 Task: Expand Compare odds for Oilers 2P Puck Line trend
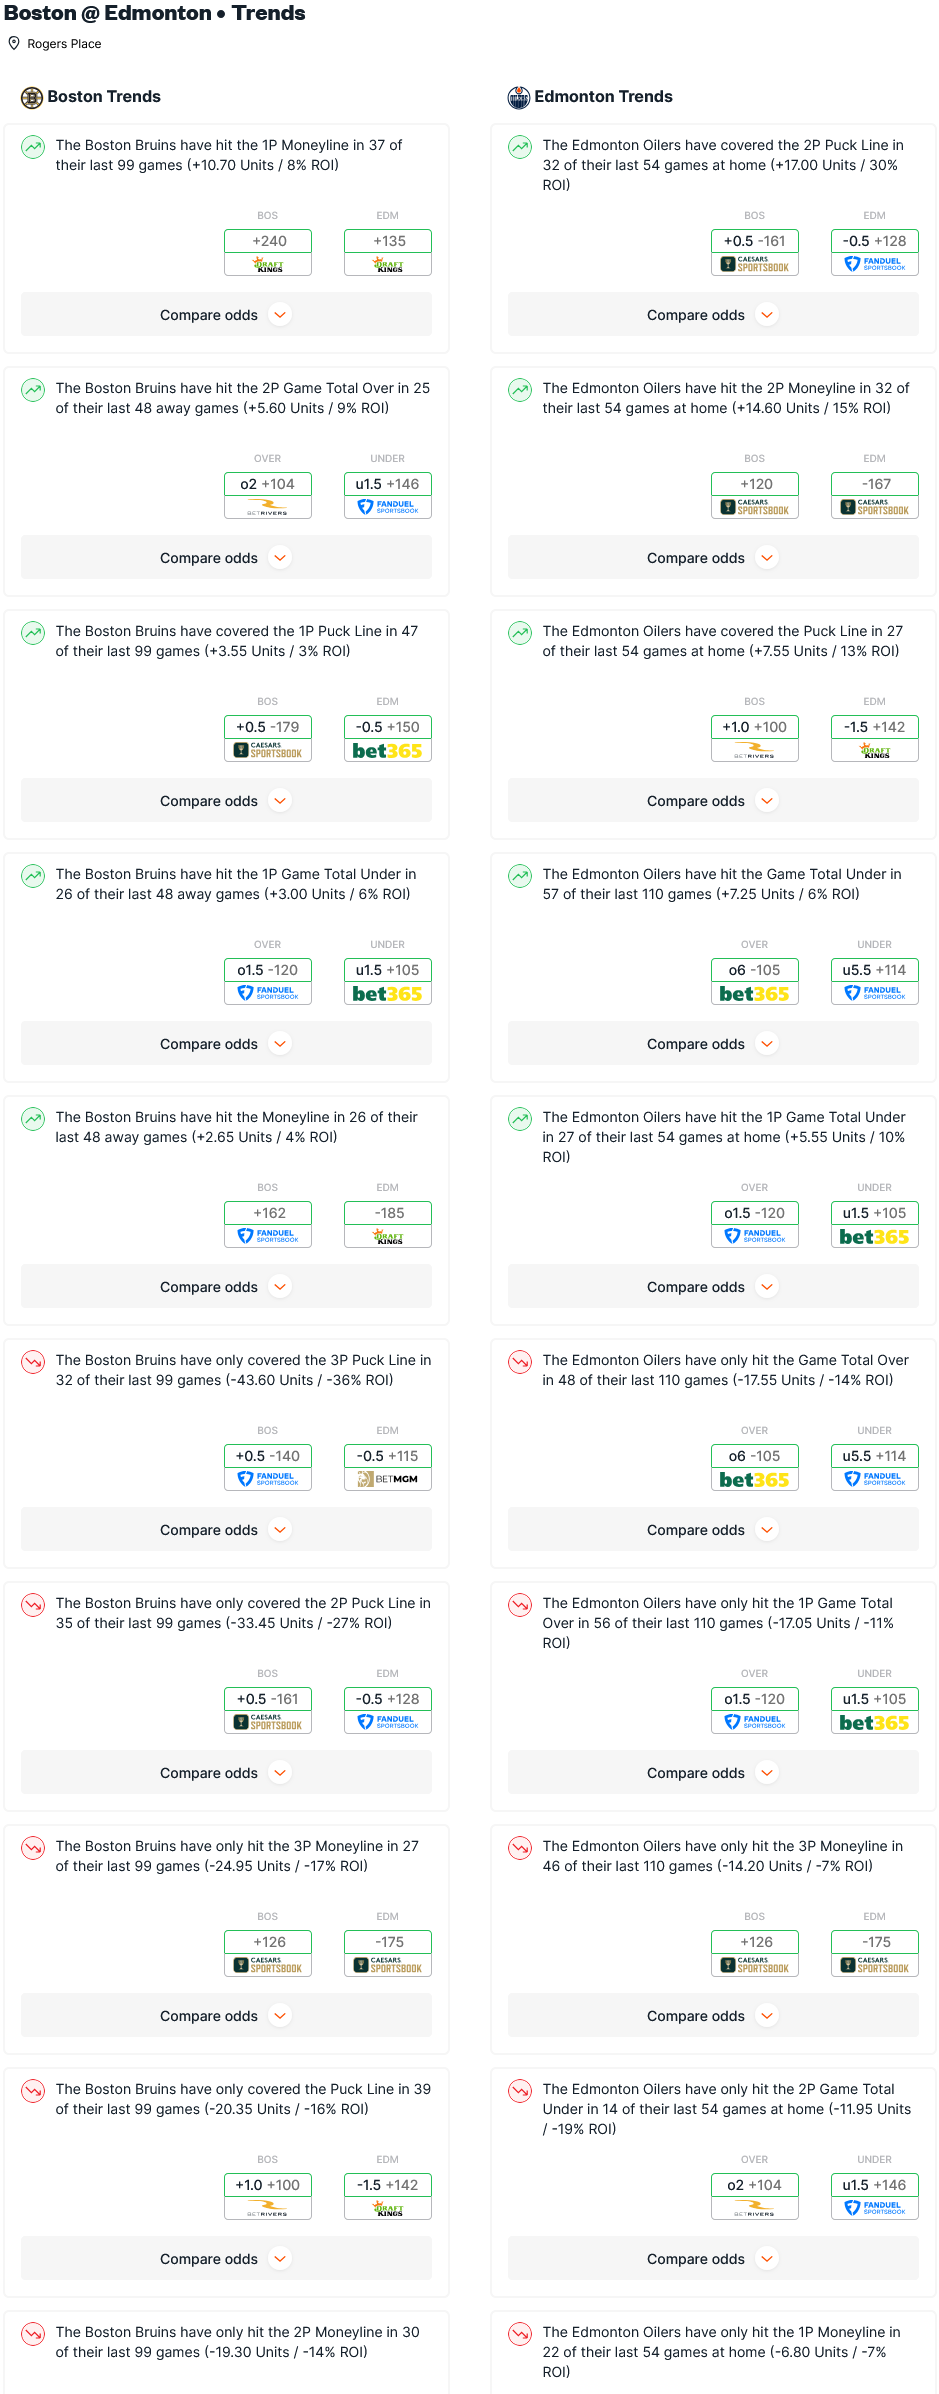(x=712, y=315)
